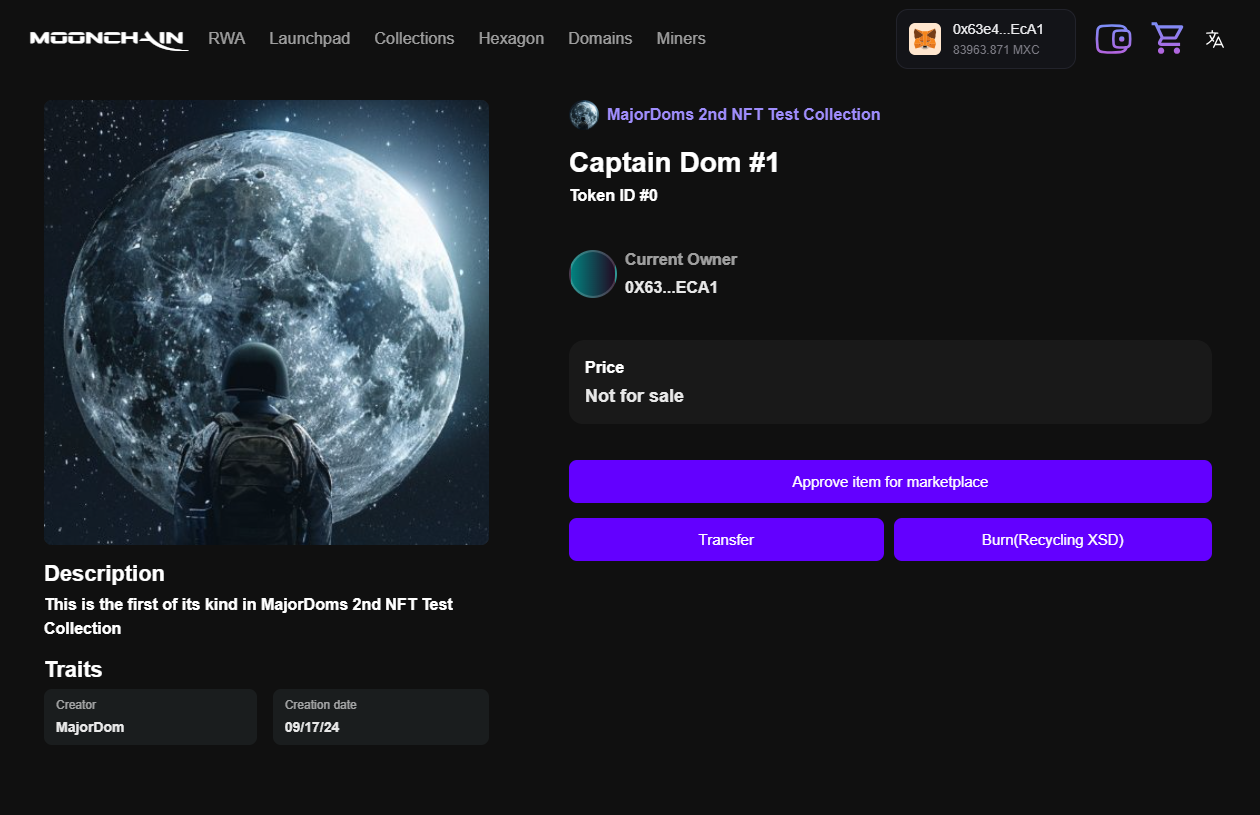Click Approve item for marketplace button
Viewport: 1260px width, 815px height.
(x=890, y=482)
